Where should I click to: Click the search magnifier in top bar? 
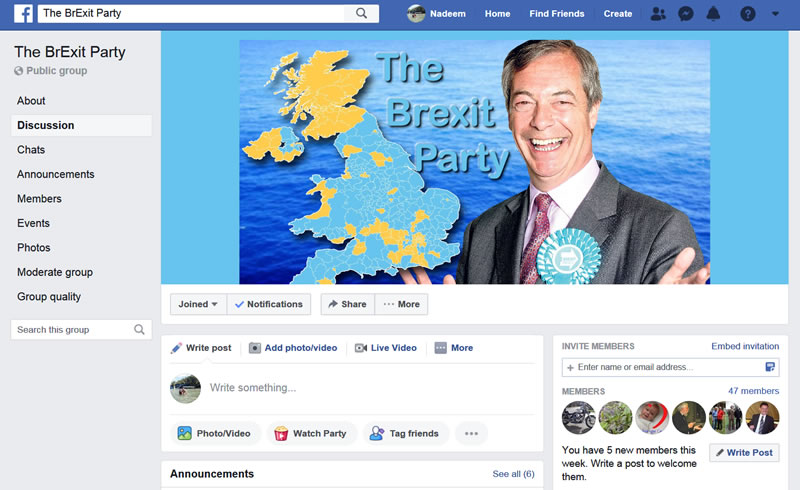tap(361, 13)
